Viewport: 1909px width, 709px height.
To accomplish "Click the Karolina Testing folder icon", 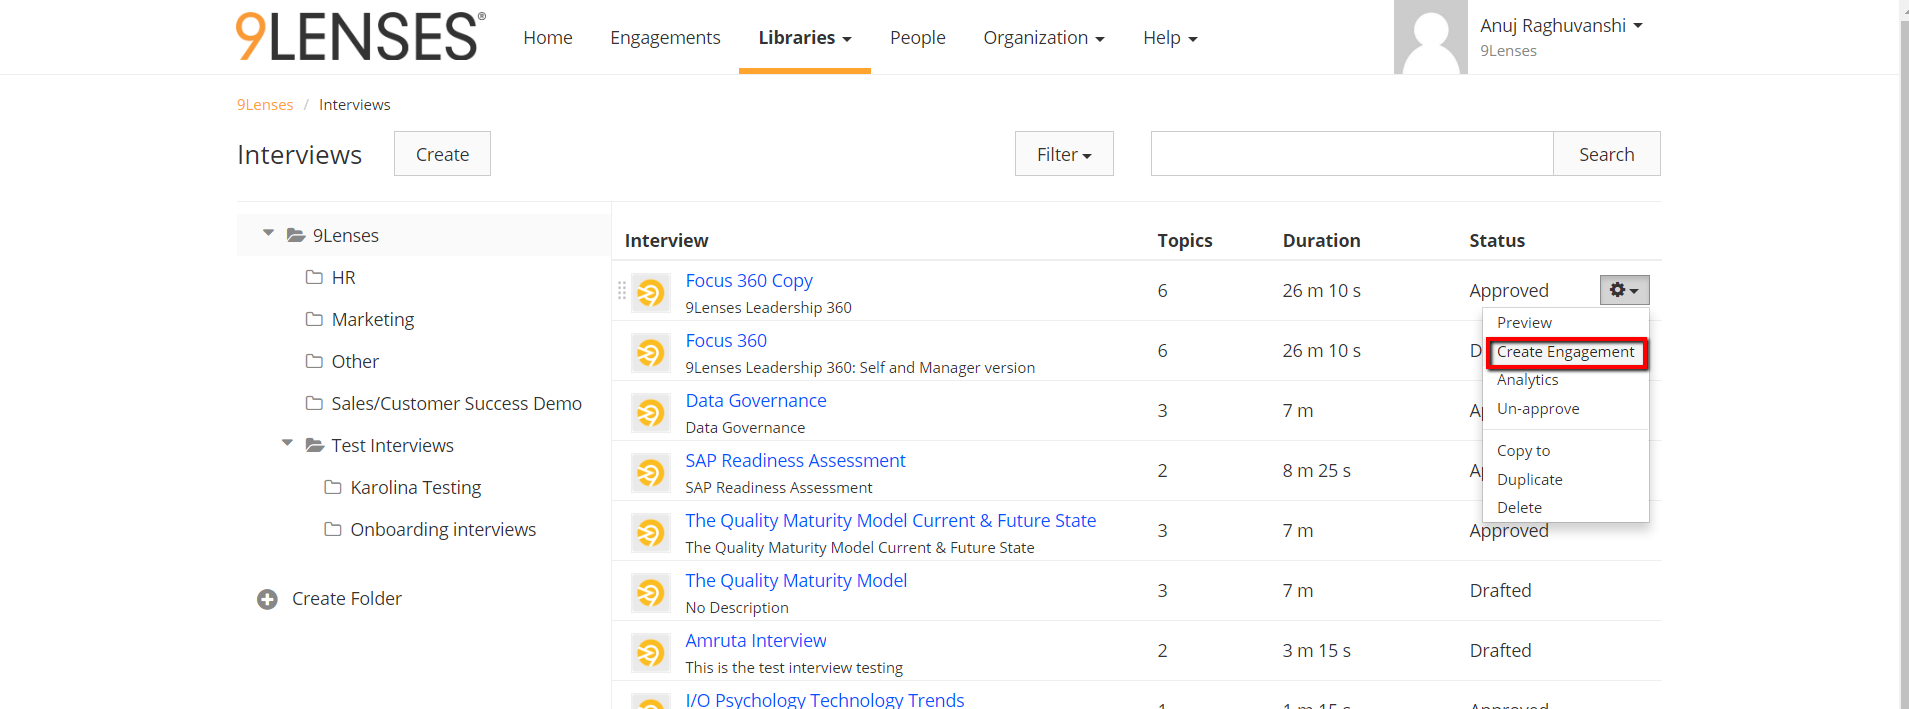I will coord(333,487).
